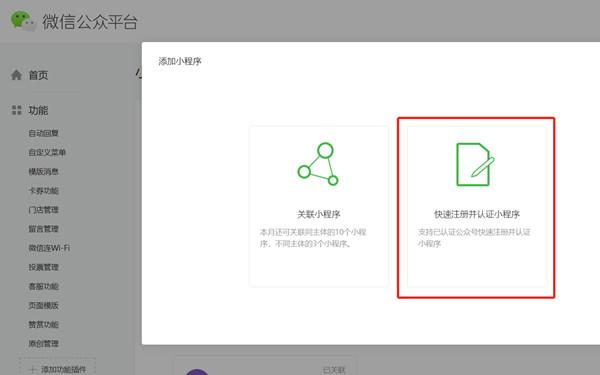Open 留言管理 in sidebar

tap(44, 229)
